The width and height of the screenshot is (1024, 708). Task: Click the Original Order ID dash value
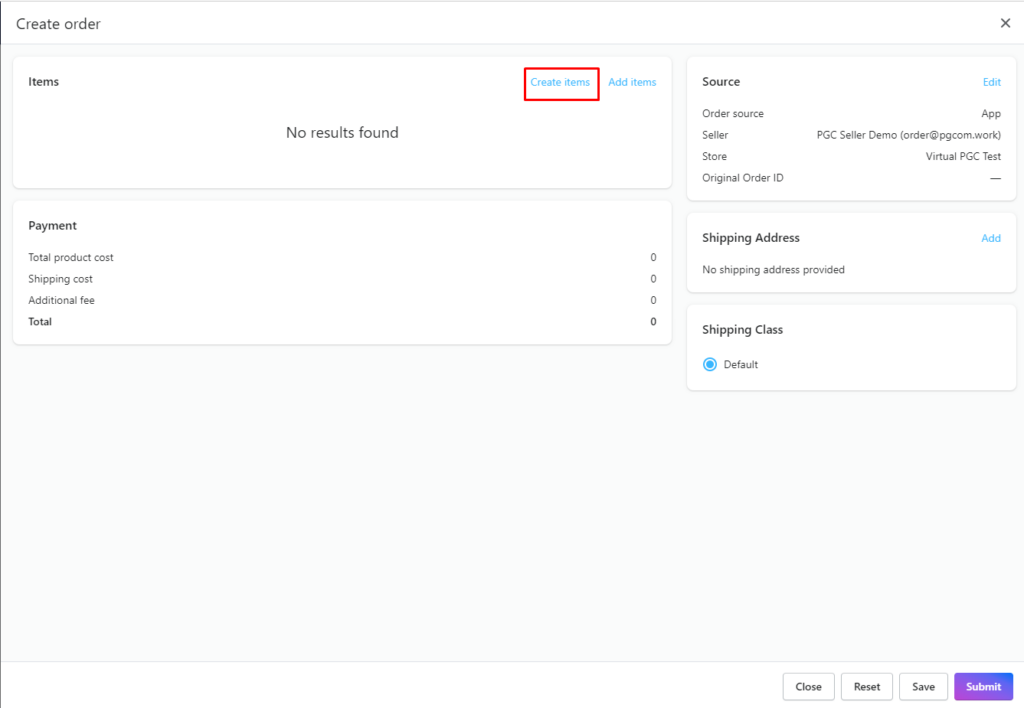coord(995,177)
